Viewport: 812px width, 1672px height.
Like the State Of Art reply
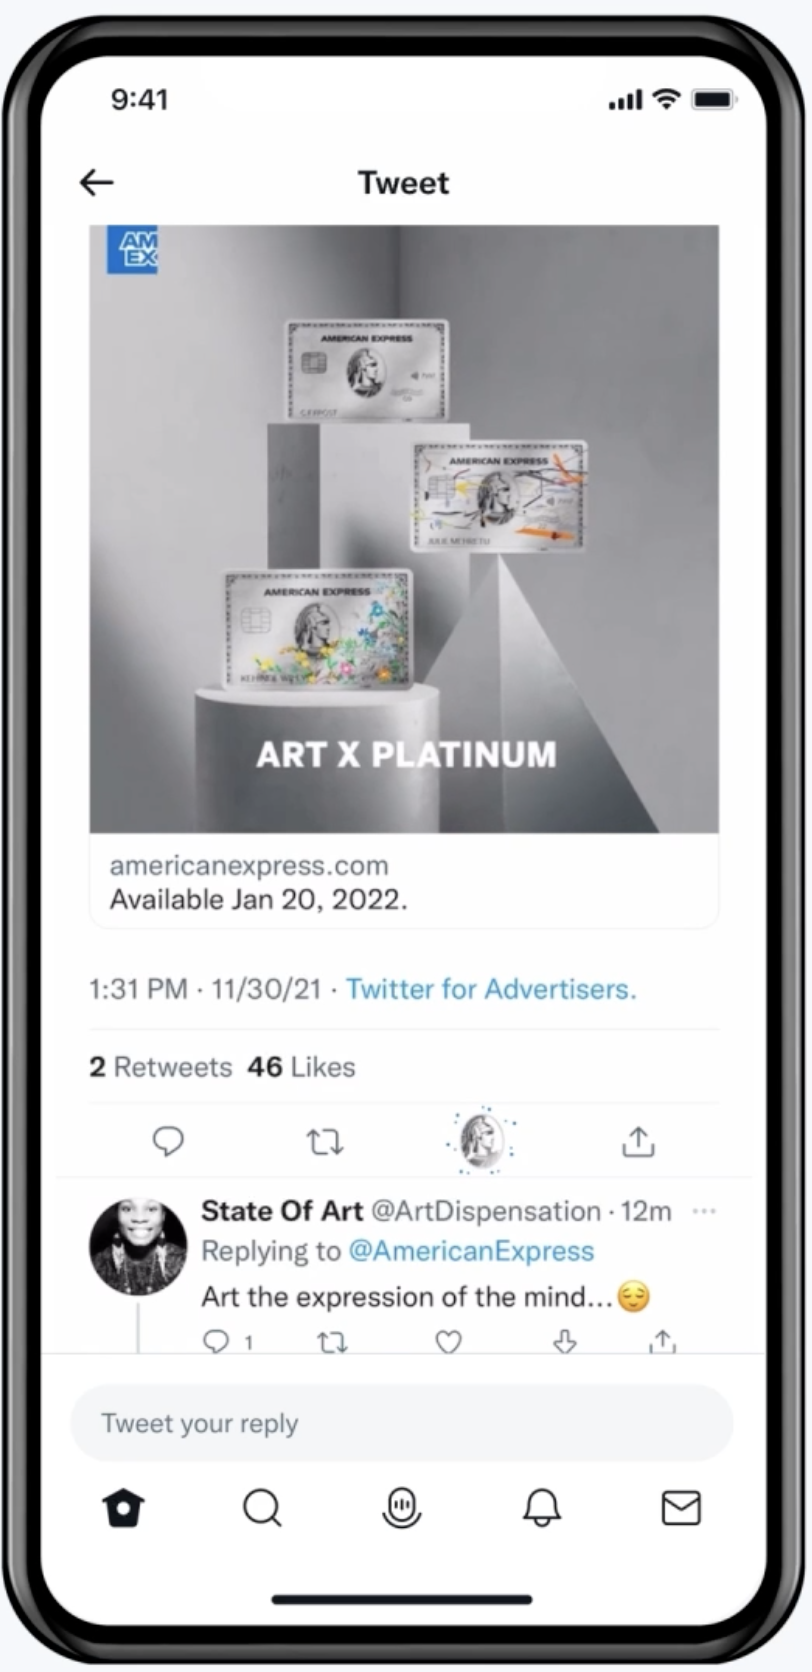click(449, 1341)
